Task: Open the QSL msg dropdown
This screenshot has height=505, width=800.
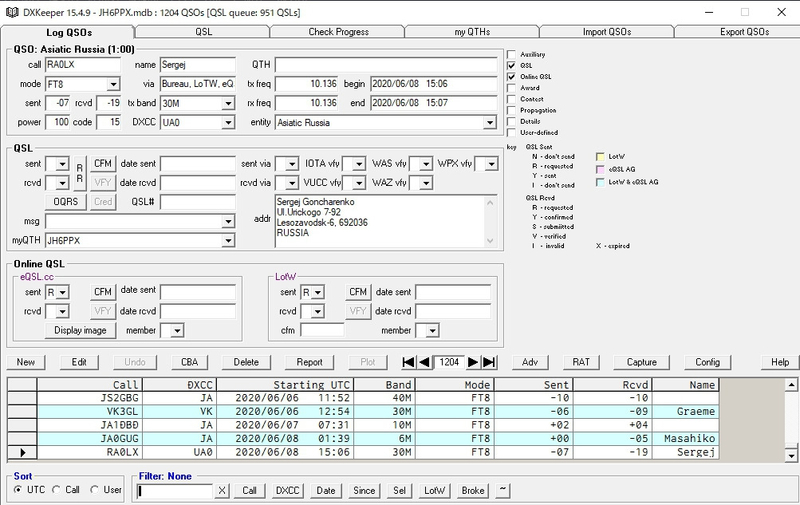Action: (228, 222)
